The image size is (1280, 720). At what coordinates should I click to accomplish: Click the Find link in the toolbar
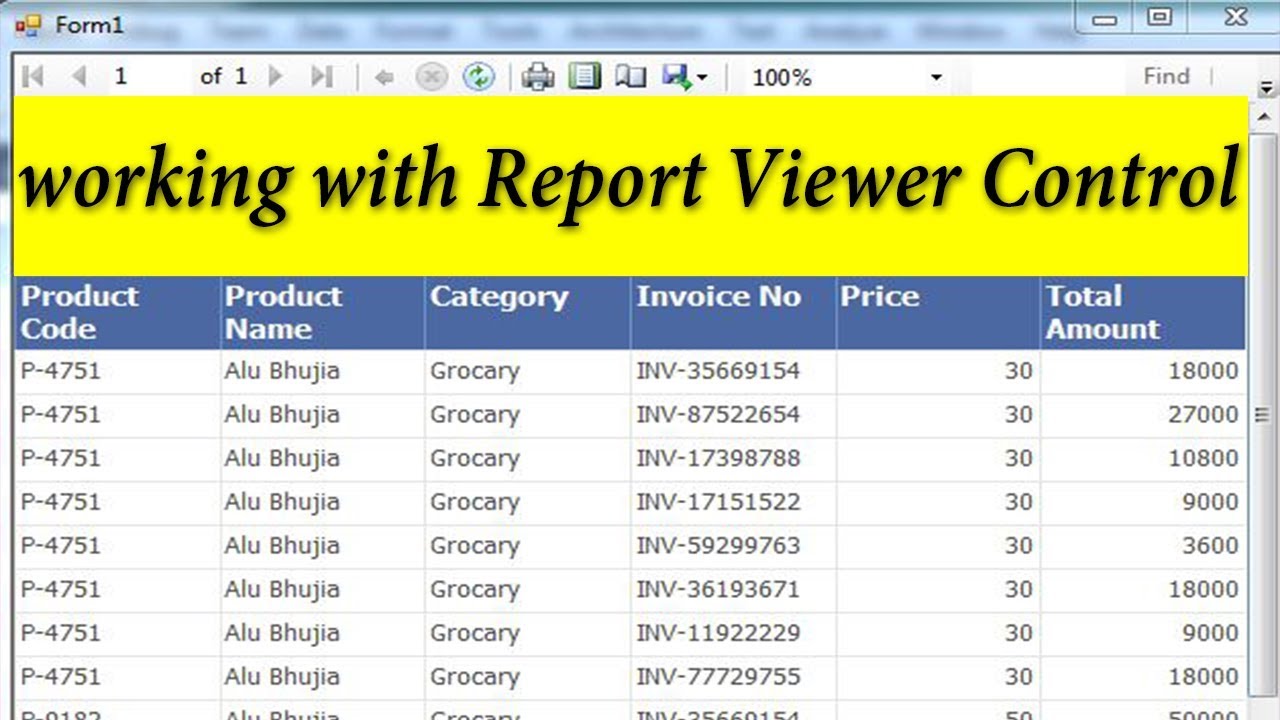click(1166, 76)
